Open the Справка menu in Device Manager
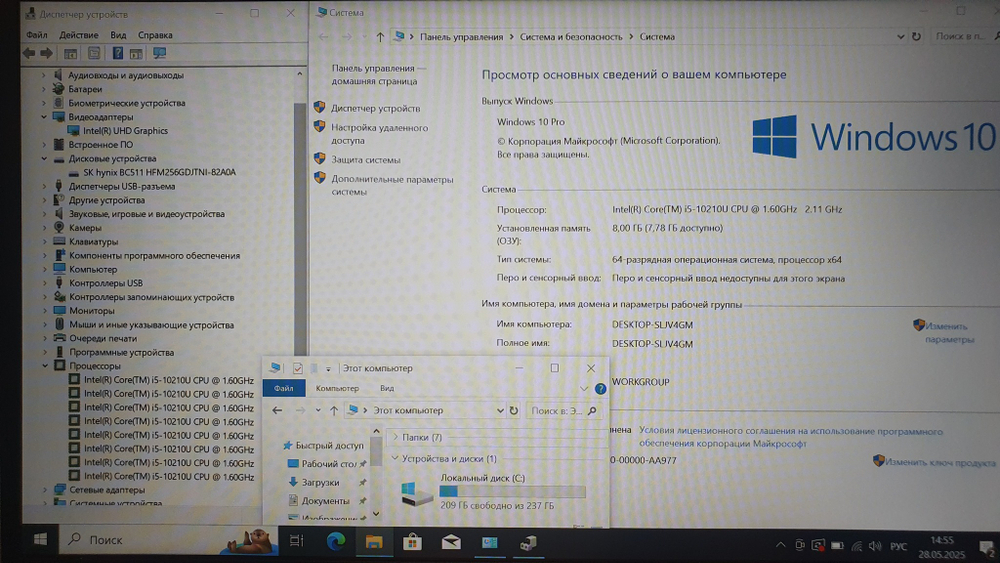The height and width of the screenshot is (563, 1000). pyautogui.click(x=155, y=35)
